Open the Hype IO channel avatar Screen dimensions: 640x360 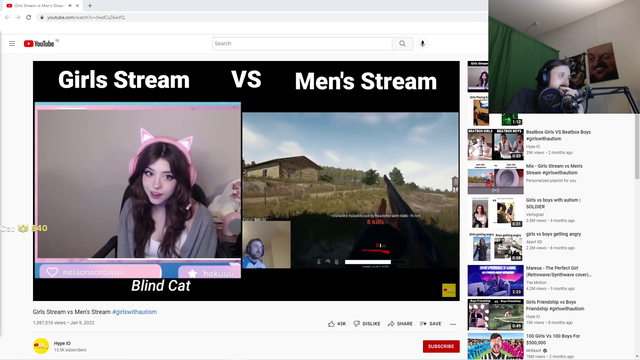pyautogui.click(x=41, y=346)
